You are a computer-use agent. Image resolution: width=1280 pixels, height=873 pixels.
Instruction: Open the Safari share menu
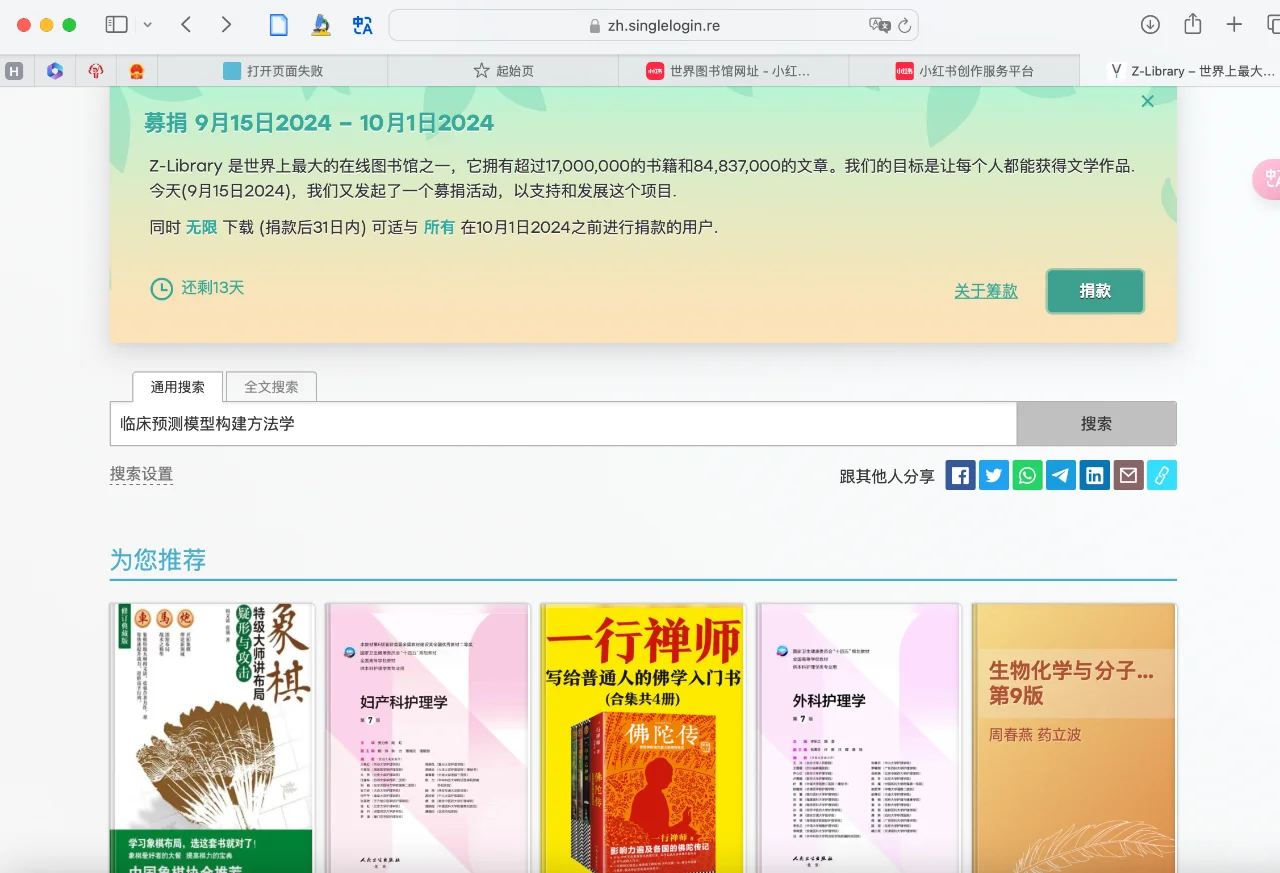pyautogui.click(x=1192, y=24)
